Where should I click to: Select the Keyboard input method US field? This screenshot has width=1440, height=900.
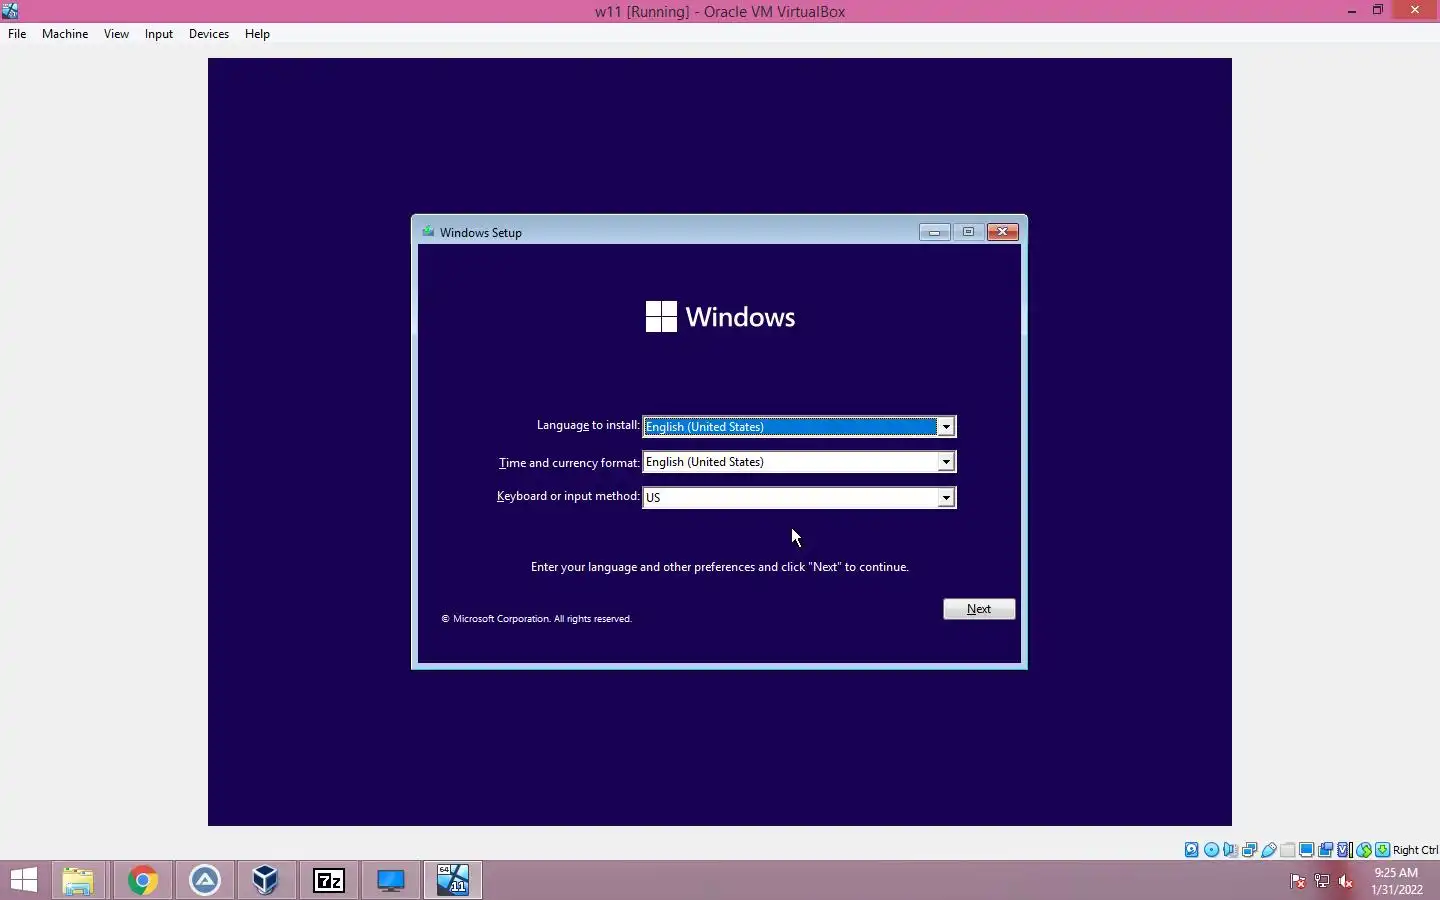pos(799,498)
